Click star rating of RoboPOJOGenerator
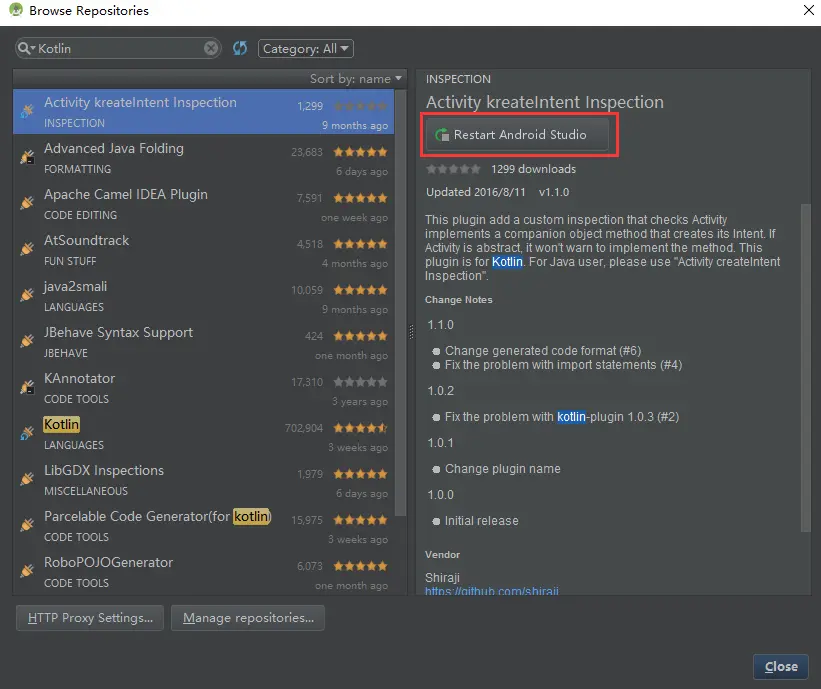 pos(360,566)
